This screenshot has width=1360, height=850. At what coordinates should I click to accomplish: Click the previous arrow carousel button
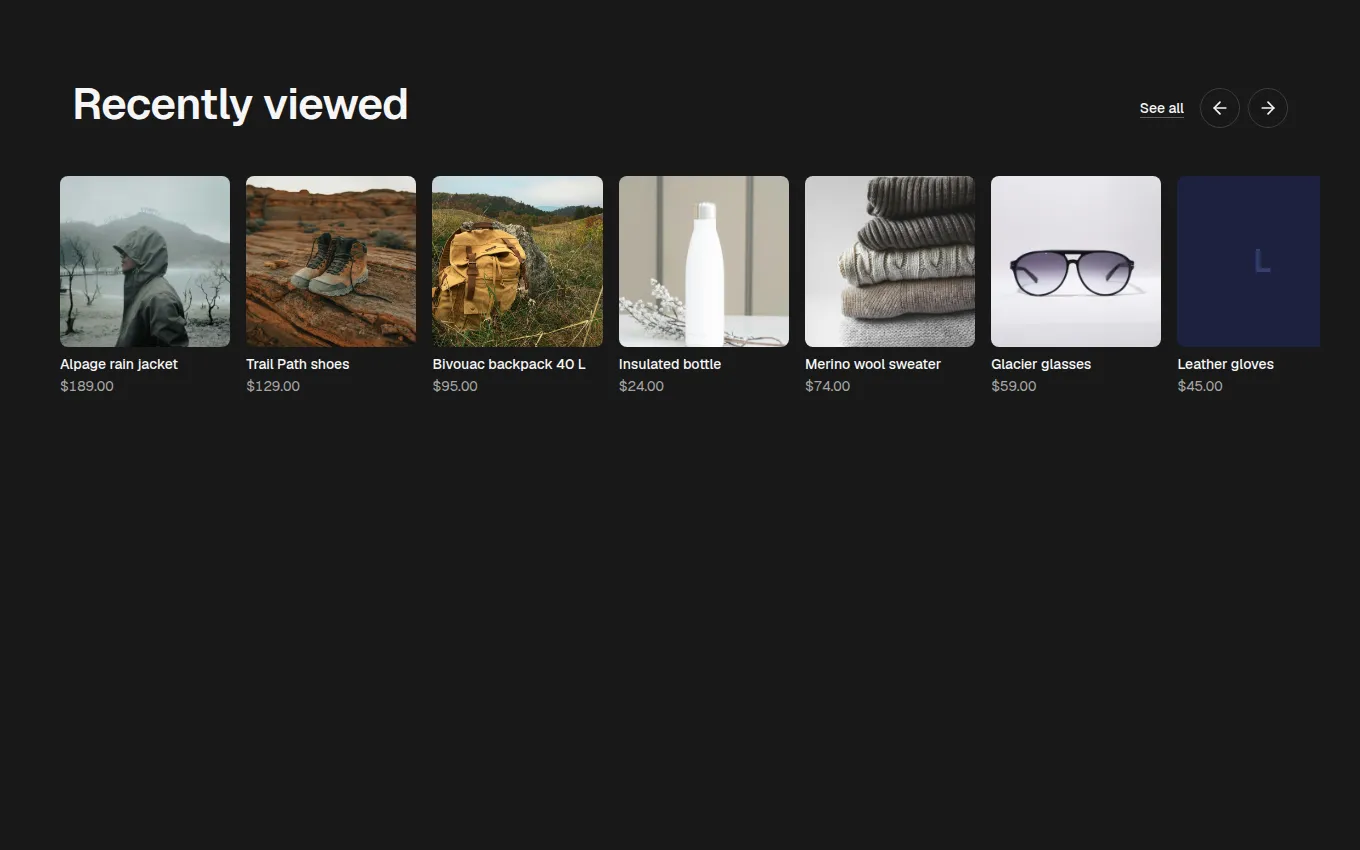click(1219, 108)
